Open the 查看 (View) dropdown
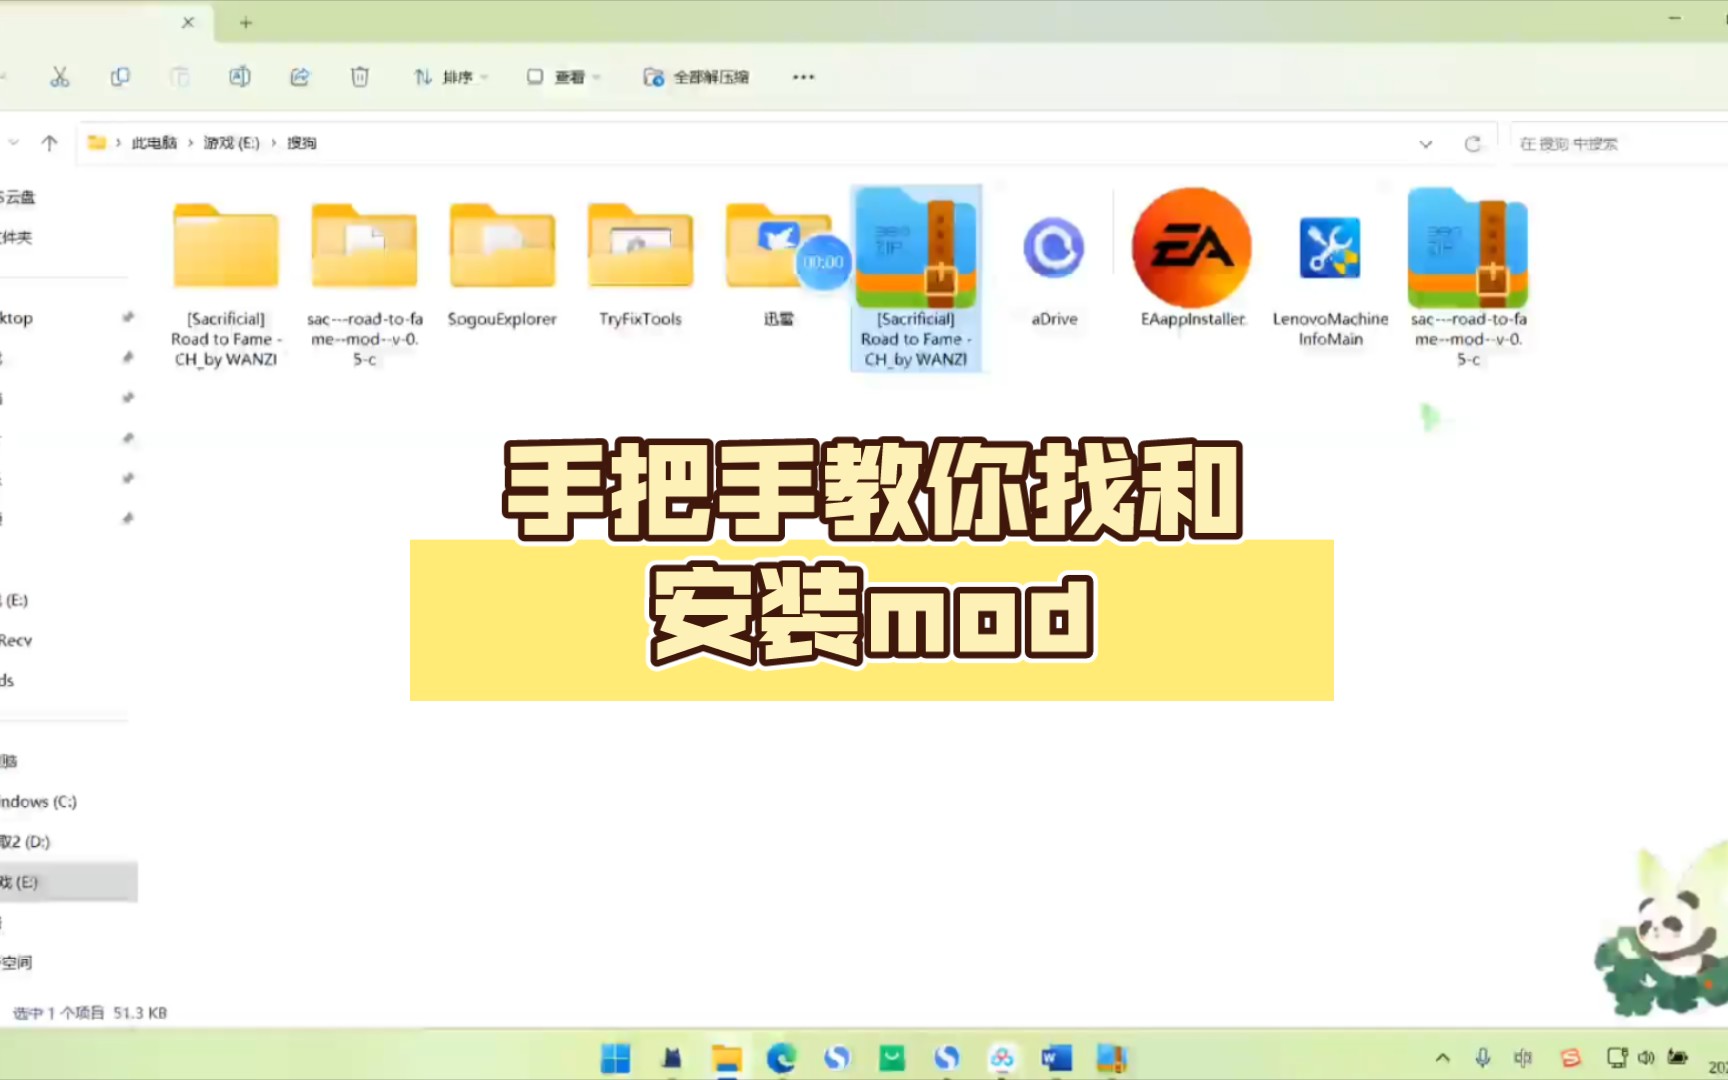The height and width of the screenshot is (1080, 1728). pyautogui.click(x=562, y=76)
